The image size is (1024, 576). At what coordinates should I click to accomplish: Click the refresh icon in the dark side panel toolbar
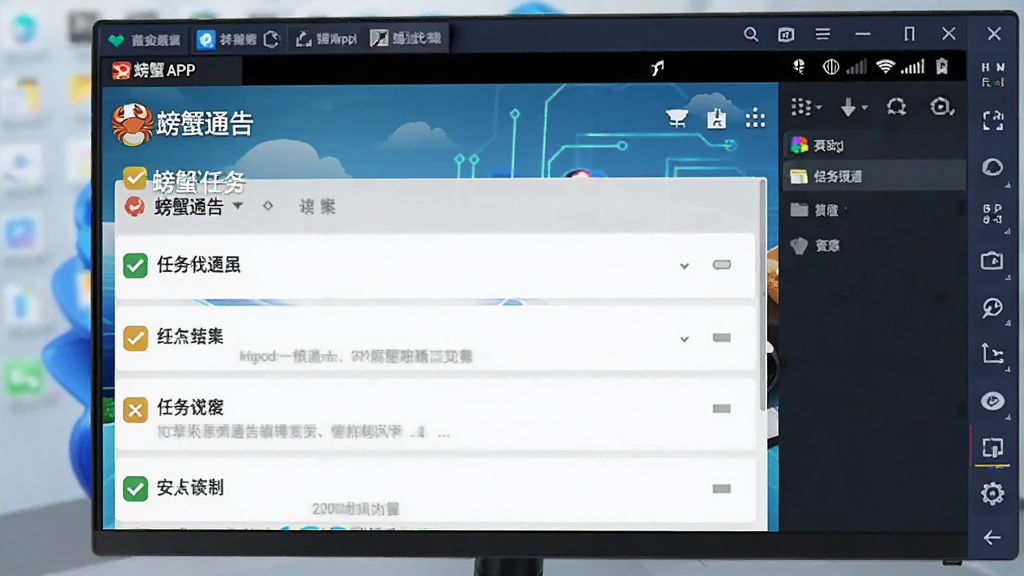(x=896, y=106)
